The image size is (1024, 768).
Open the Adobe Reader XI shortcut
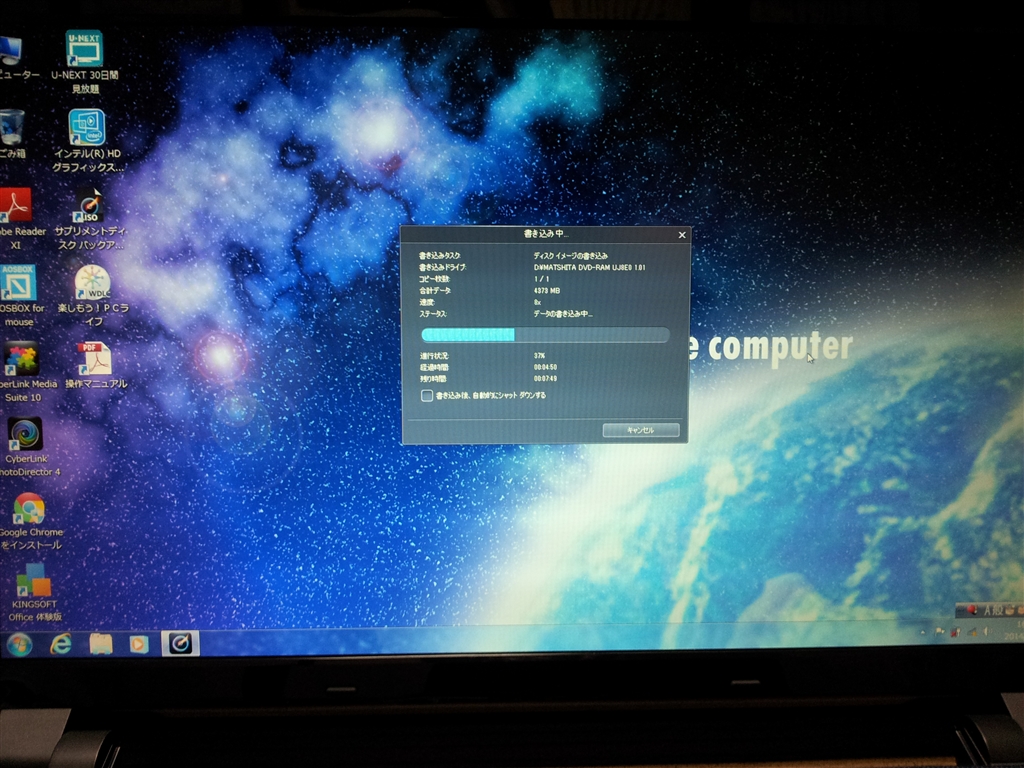click(x=20, y=219)
